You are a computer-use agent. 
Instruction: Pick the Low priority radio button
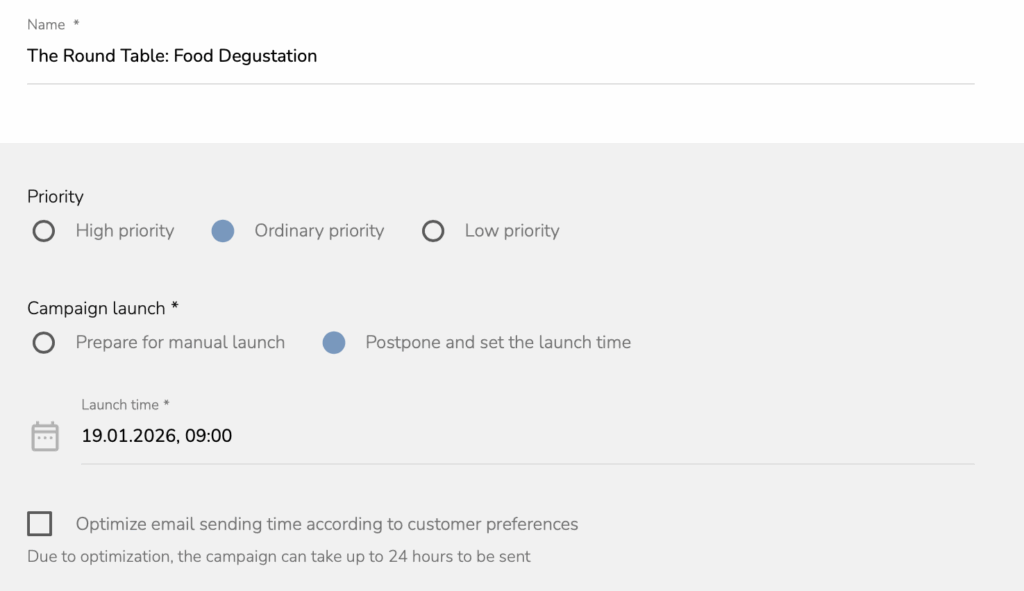click(433, 232)
